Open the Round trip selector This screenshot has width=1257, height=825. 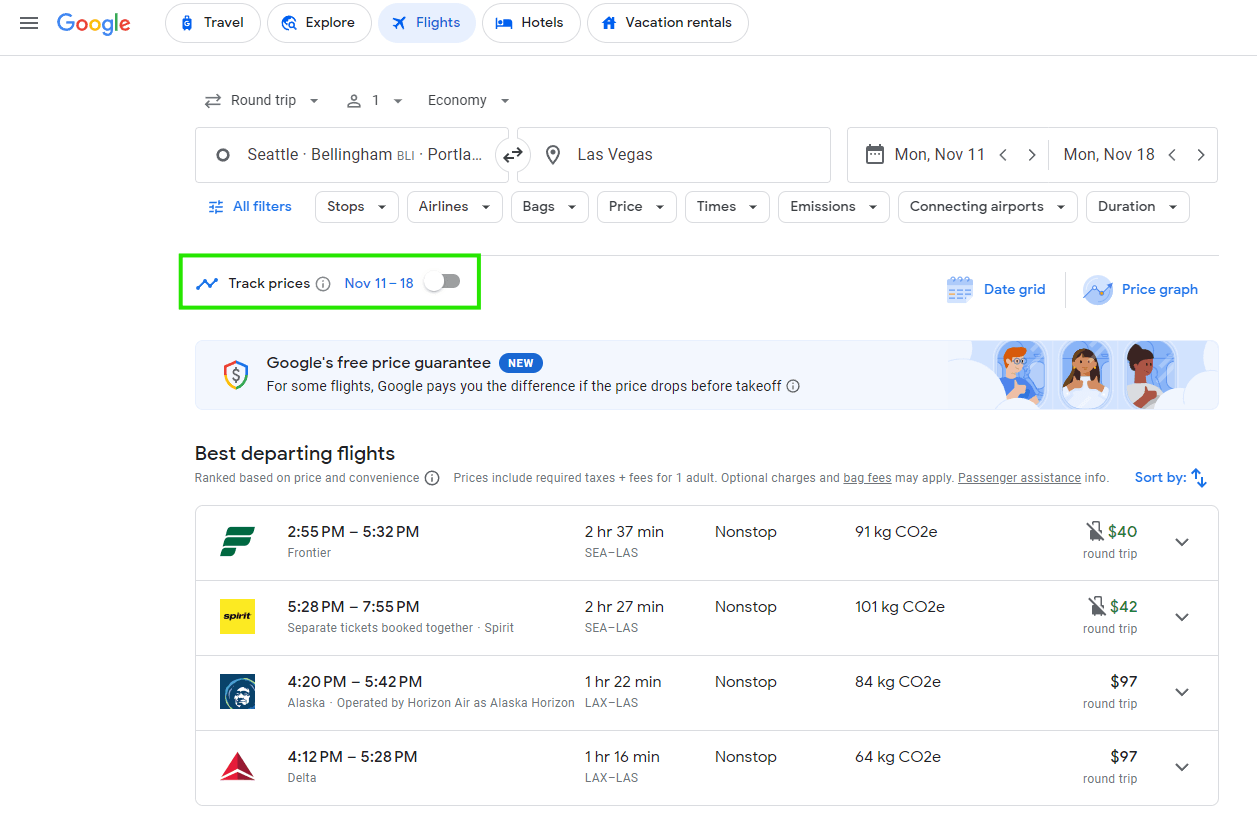pos(261,100)
